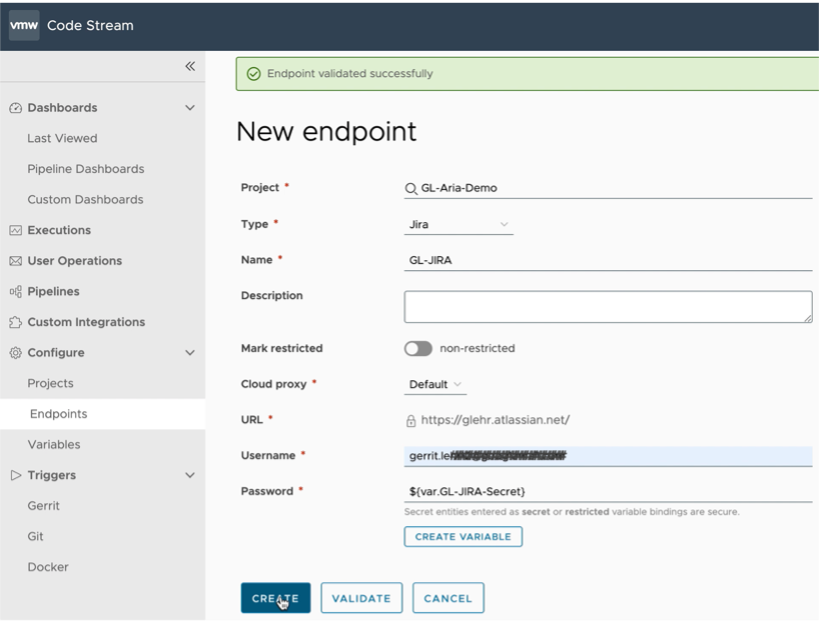Open the Type dropdown showing Jira
Image resolution: width=821 pixels, height=623 pixels.
tap(458, 225)
